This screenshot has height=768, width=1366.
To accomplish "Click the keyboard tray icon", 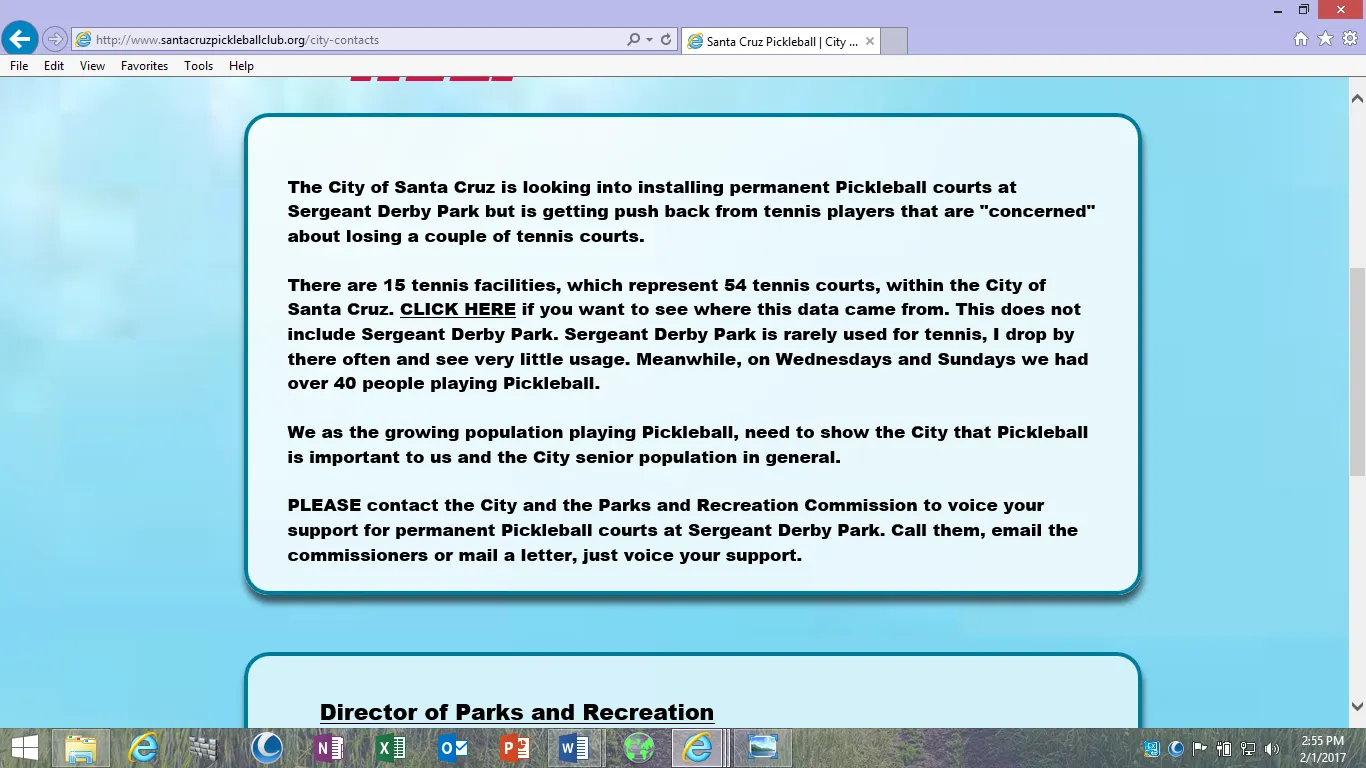I will point(1152,748).
